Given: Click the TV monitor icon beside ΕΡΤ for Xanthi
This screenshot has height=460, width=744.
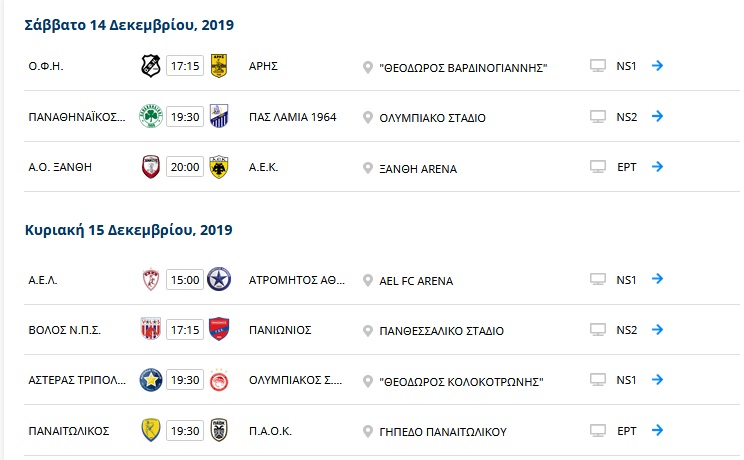Looking at the screenshot, I should (598, 167).
